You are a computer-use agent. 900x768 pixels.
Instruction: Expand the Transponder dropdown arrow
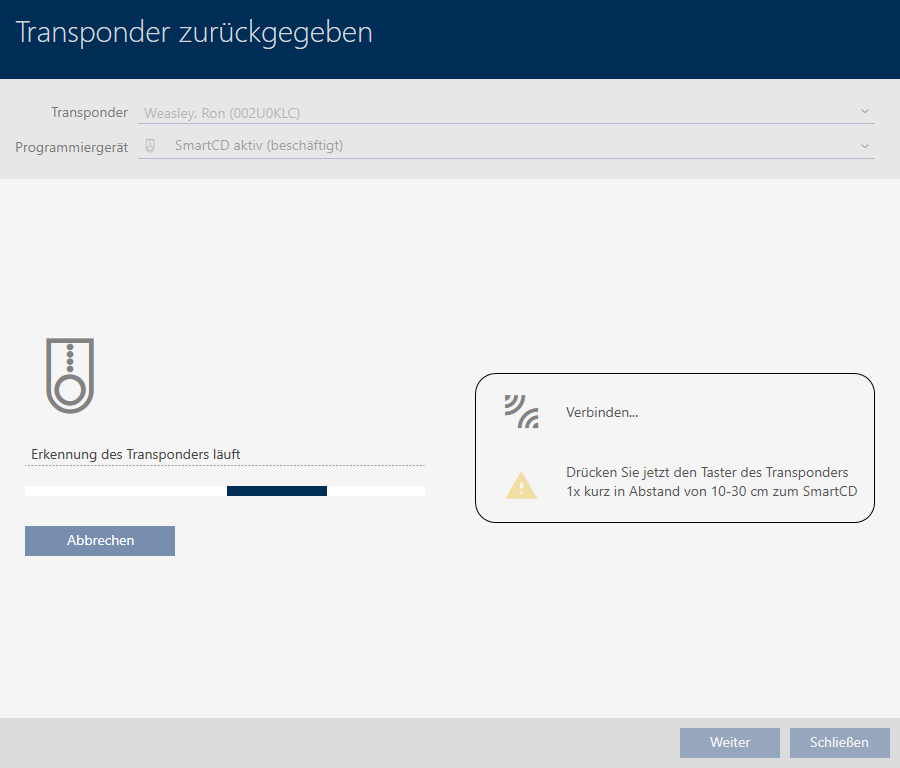(864, 112)
